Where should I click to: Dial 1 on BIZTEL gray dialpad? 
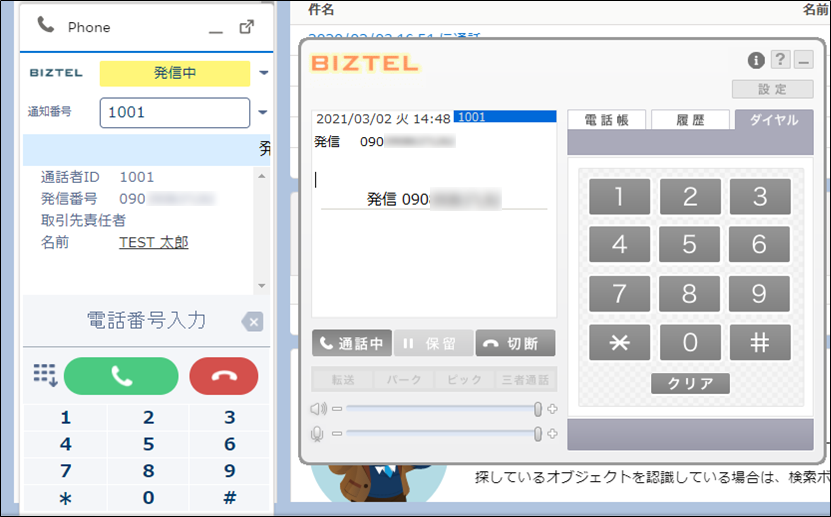619,197
